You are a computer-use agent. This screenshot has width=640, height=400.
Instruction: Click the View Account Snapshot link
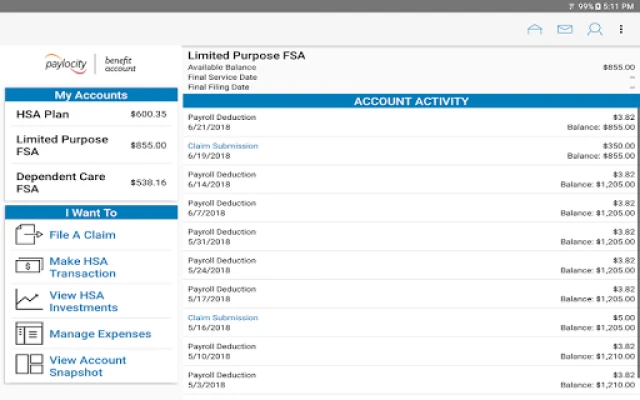click(88, 366)
